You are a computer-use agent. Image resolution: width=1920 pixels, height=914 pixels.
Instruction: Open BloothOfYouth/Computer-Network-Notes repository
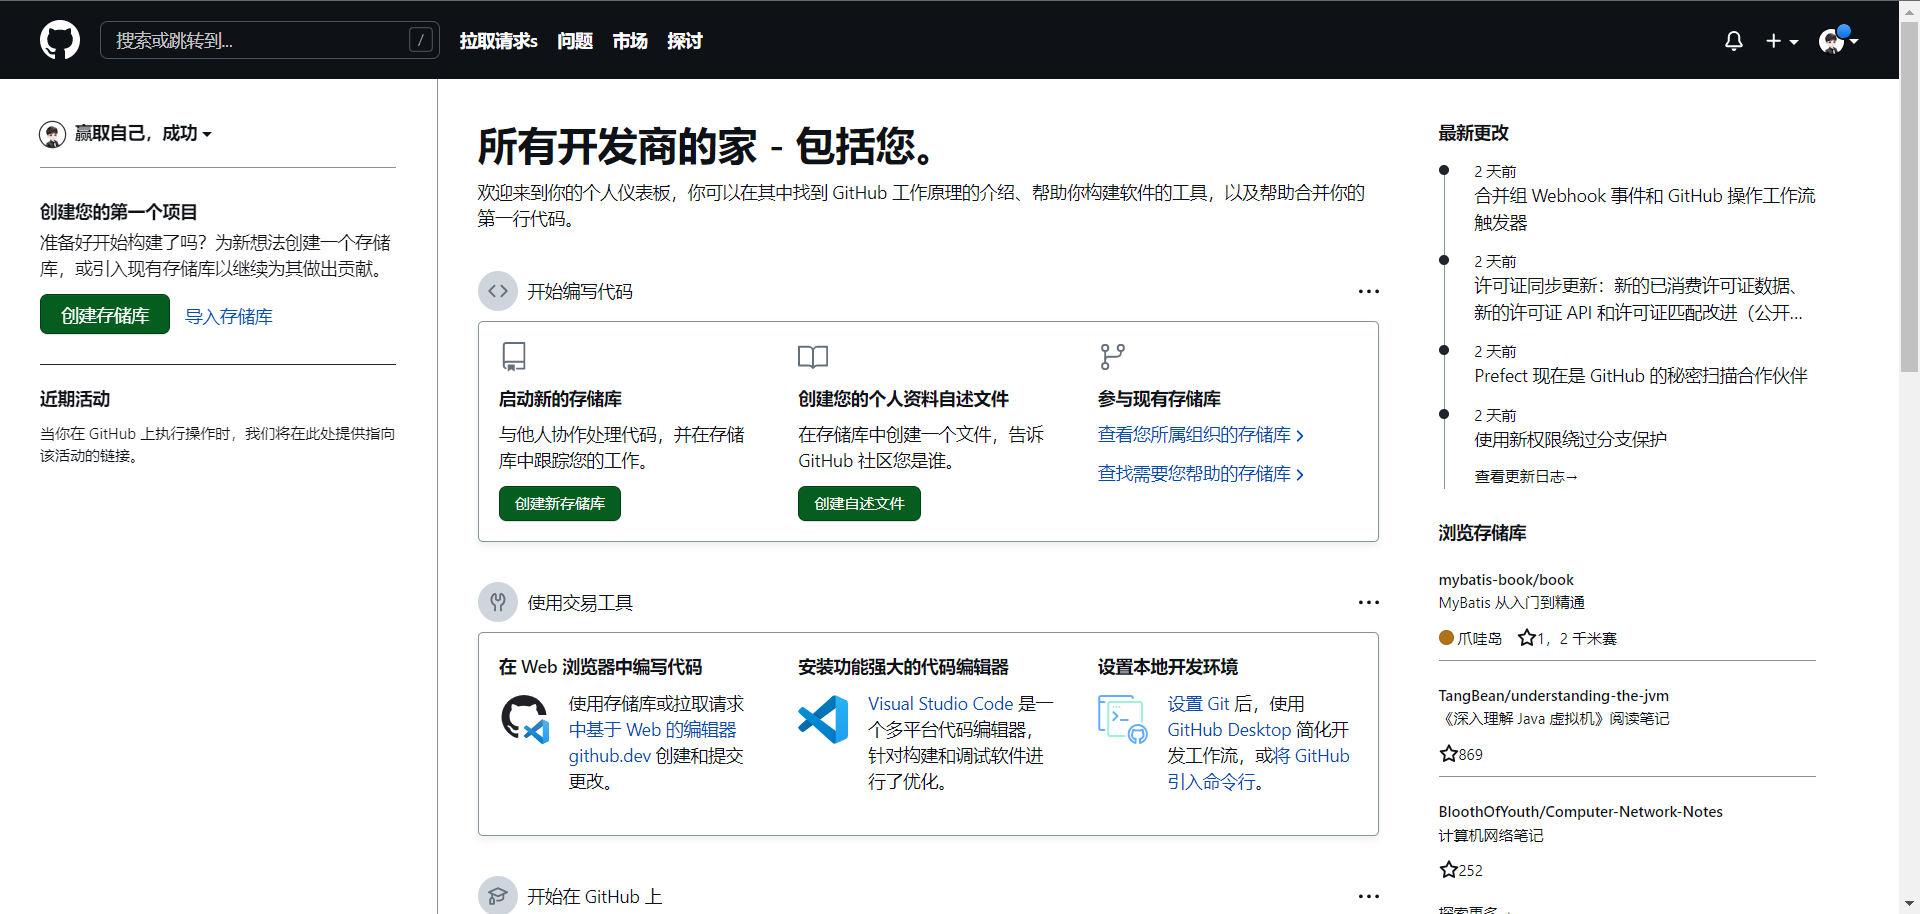click(x=1580, y=812)
